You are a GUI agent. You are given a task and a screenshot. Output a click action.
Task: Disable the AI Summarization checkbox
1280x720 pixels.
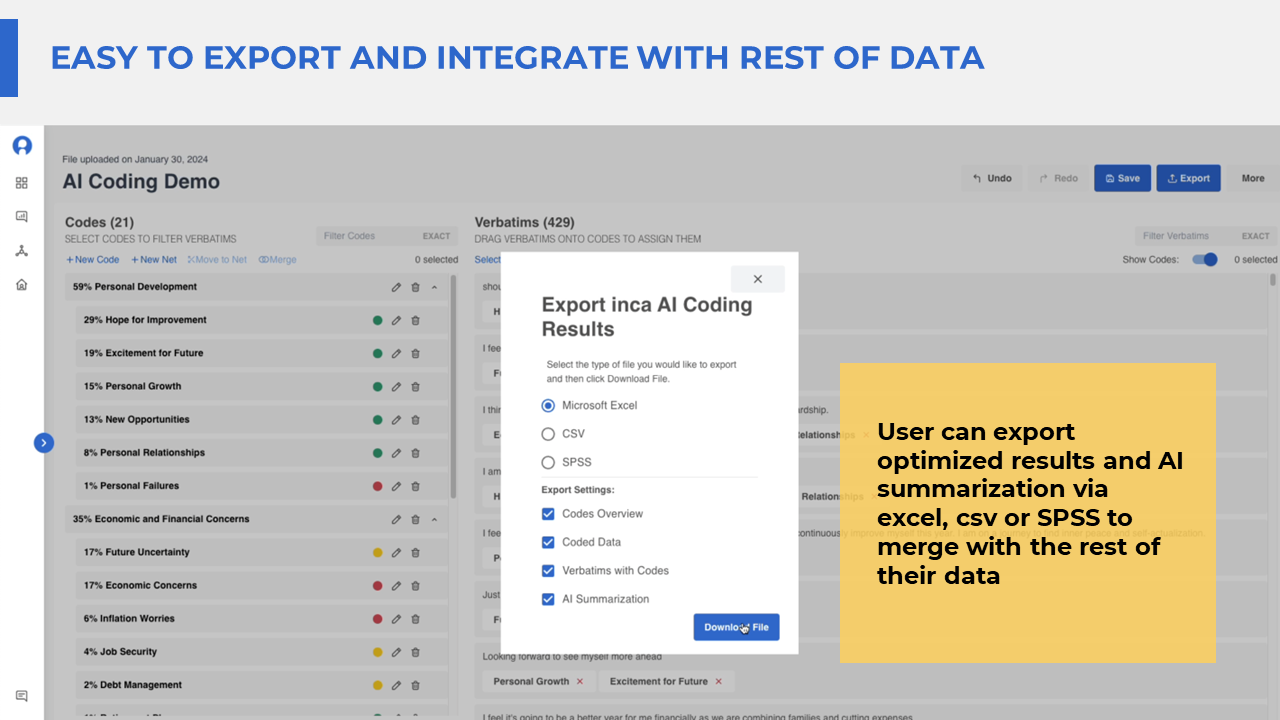pyautogui.click(x=548, y=599)
